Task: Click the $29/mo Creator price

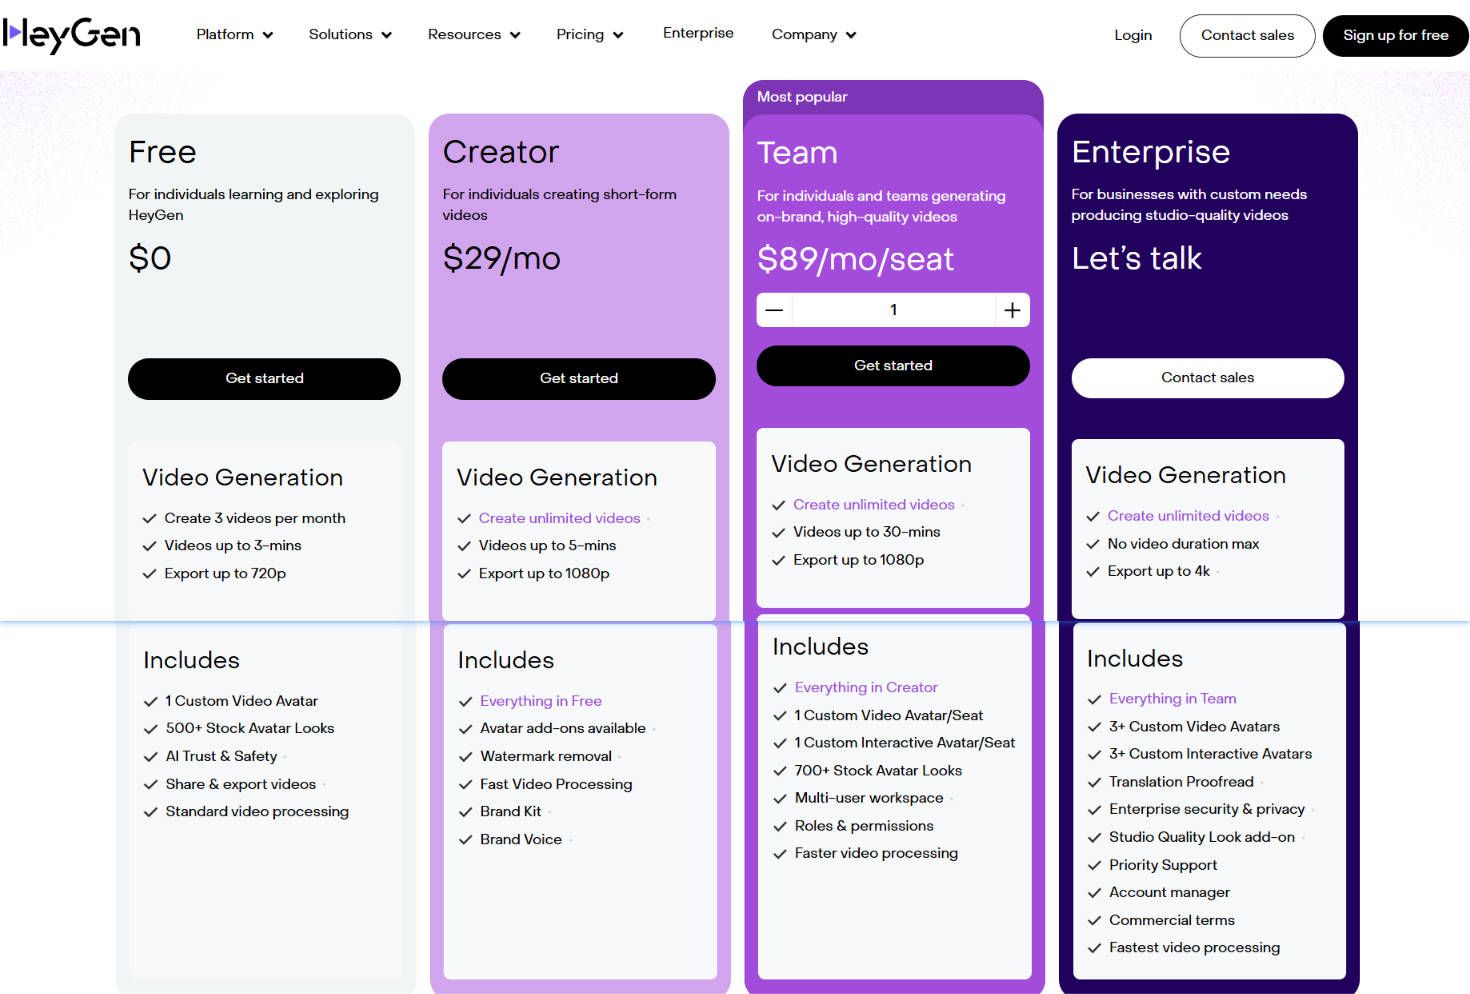Action: point(501,258)
